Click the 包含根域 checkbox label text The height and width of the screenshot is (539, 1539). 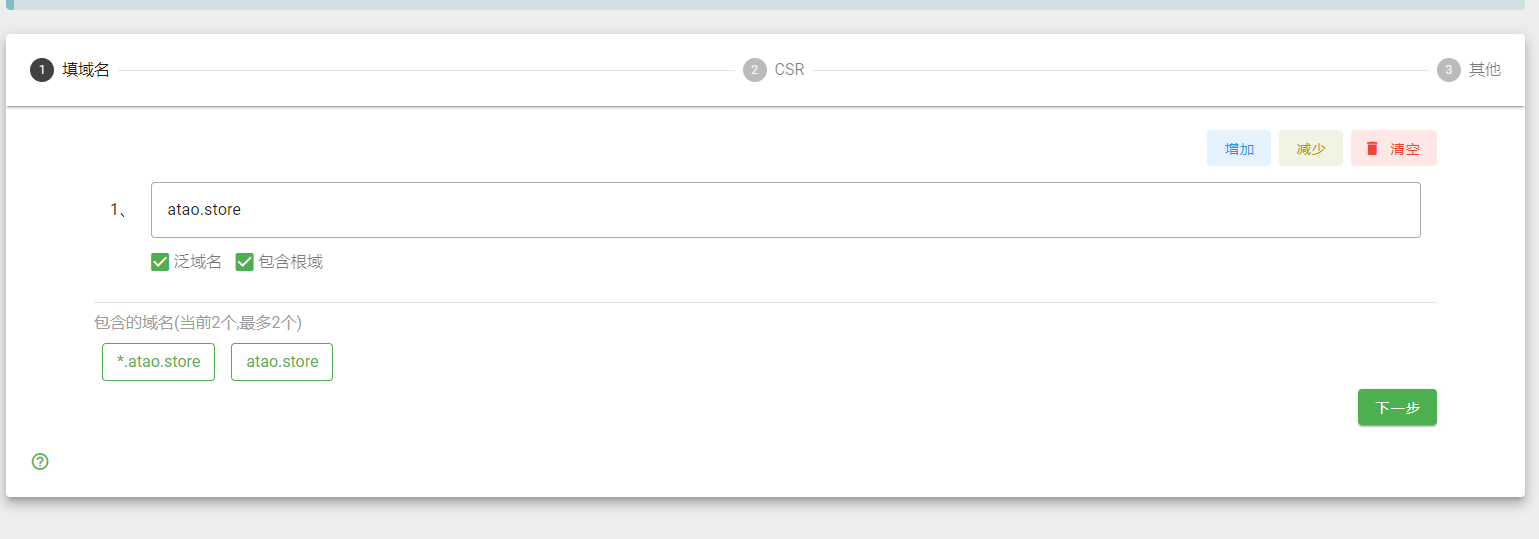(291, 262)
